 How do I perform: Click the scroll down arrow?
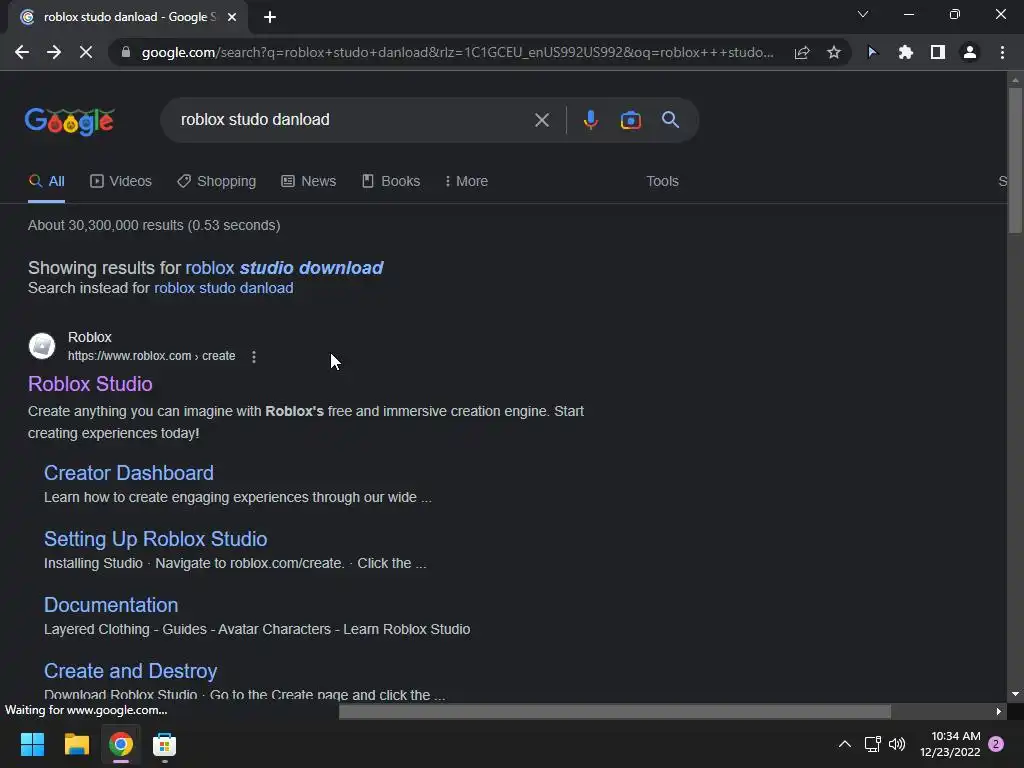(x=1015, y=694)
